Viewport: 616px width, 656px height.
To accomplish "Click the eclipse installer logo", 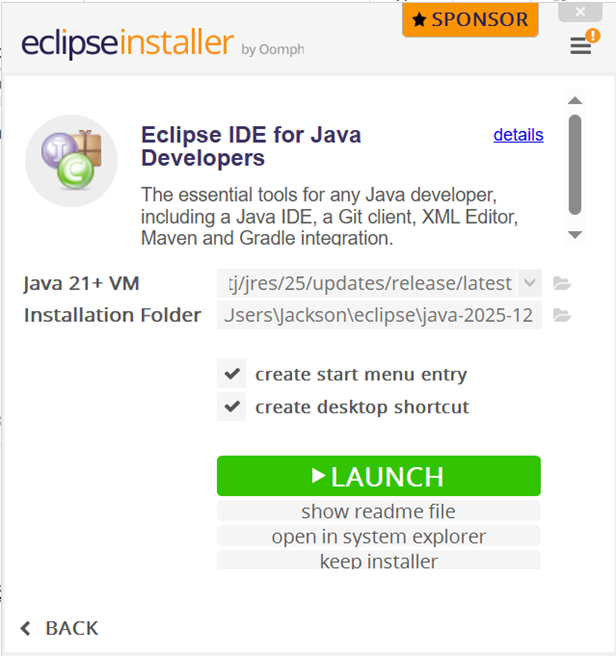I will 163,44.
